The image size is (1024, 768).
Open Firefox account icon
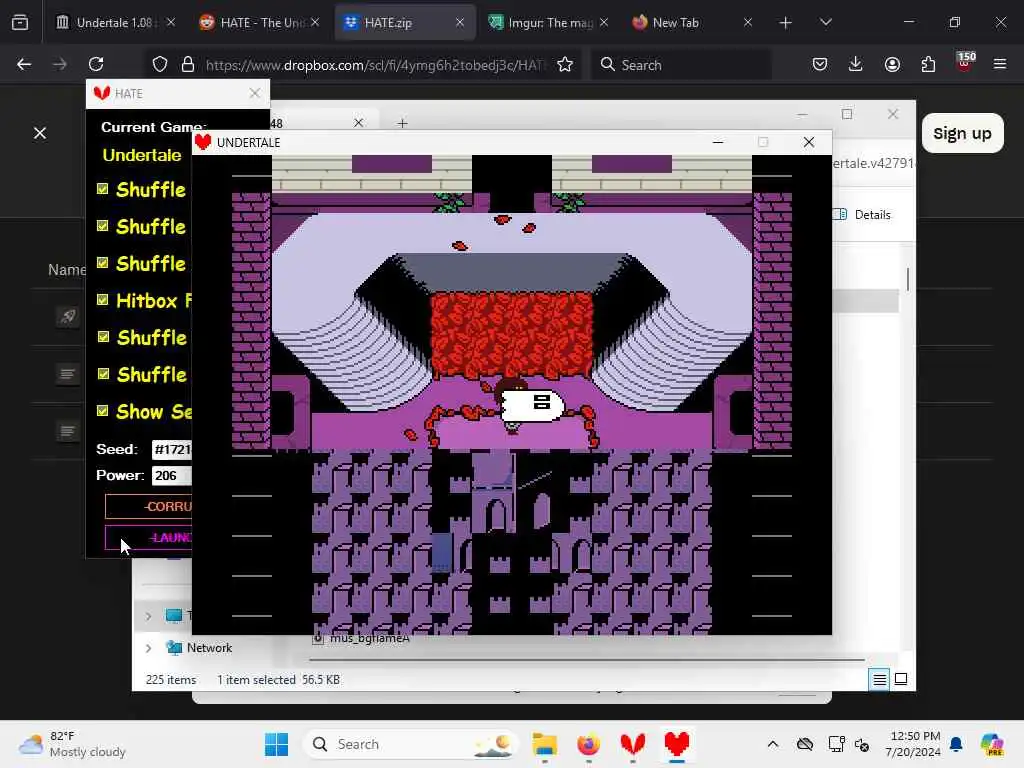[x=892, y=64]
